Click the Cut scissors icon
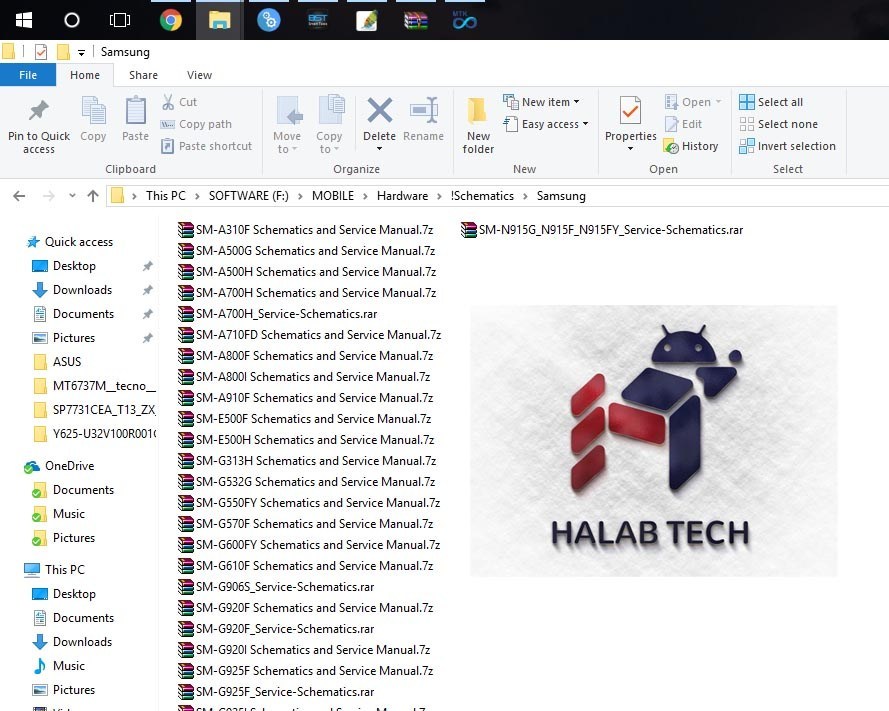The width and height of the screenshot is (889, 711). coord(168,102)
